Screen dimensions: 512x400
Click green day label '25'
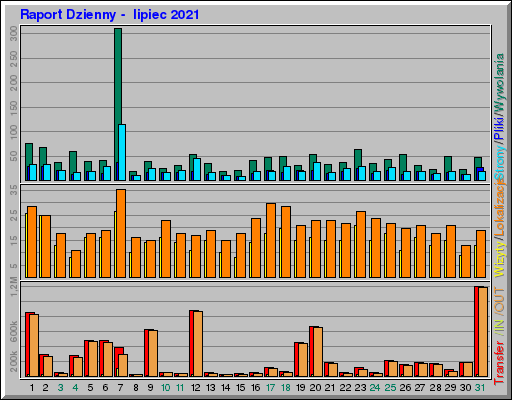click(x=390, y=388)
